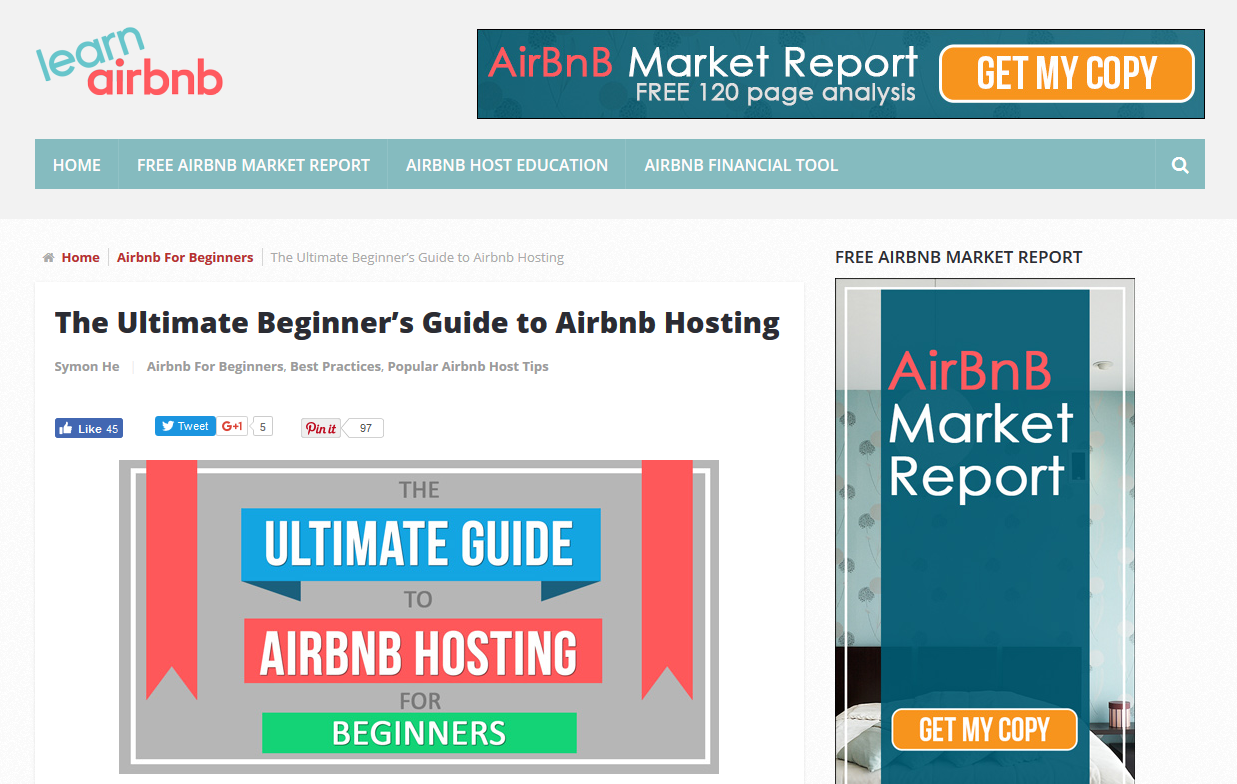Click the Google +1 count 5
This screenshot has height=784, width=1237.
[x=263, y=426]
